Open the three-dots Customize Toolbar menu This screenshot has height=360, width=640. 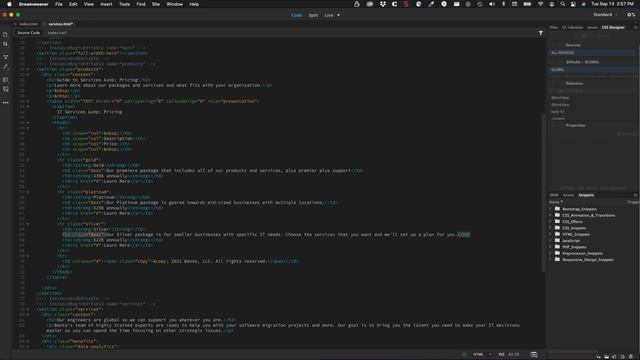click(x=5, y=102)
